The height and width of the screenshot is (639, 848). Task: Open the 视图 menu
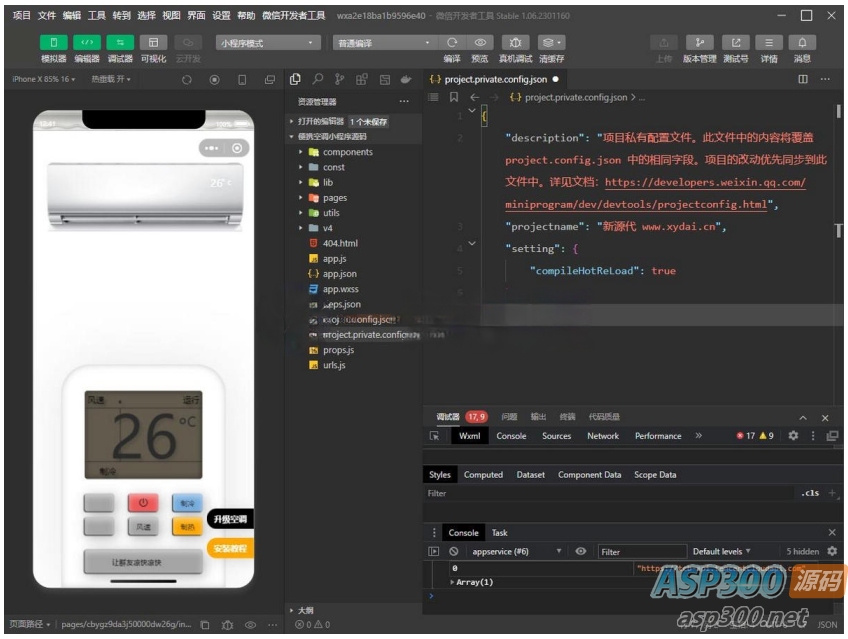tap(171, 16)
